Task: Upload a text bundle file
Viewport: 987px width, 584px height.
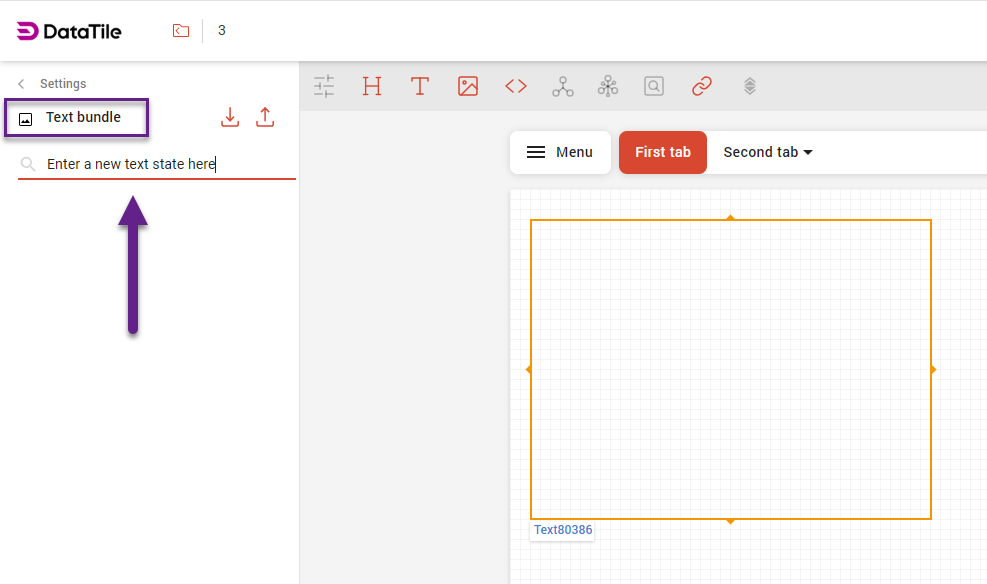Action: tap(265, 117)
